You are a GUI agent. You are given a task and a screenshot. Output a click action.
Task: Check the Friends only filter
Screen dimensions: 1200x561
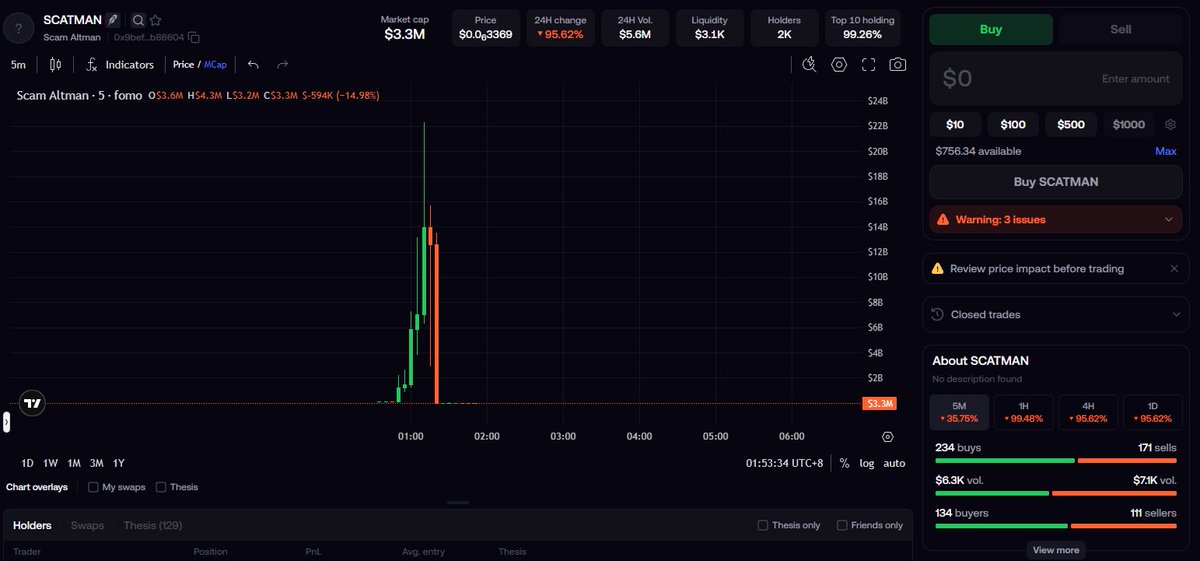tap(842, 525)
